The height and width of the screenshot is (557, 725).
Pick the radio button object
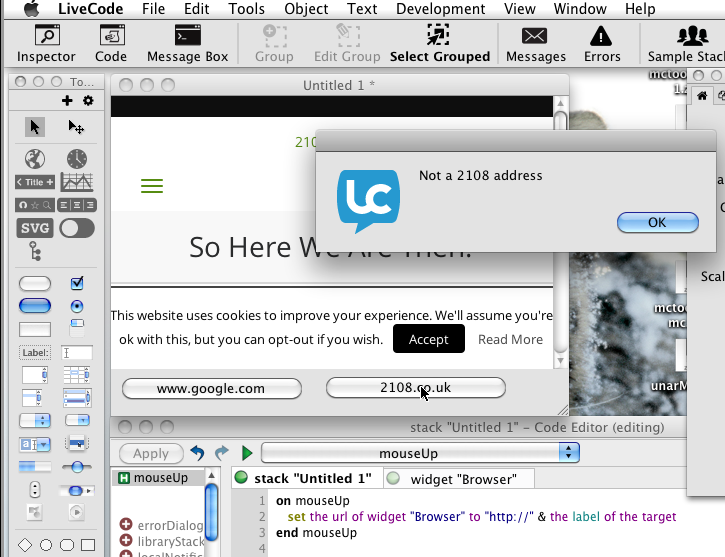77,306
